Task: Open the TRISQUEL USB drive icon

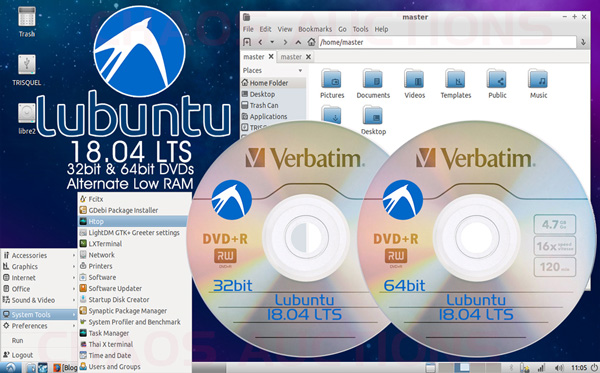Action: tap(27, 69)
